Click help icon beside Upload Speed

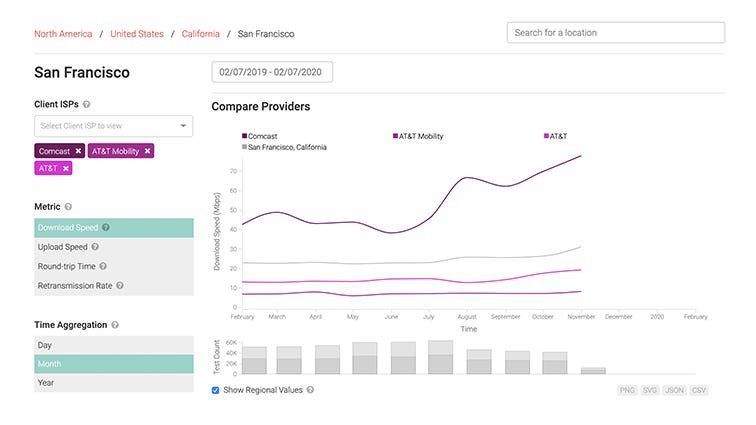(95, 247)
